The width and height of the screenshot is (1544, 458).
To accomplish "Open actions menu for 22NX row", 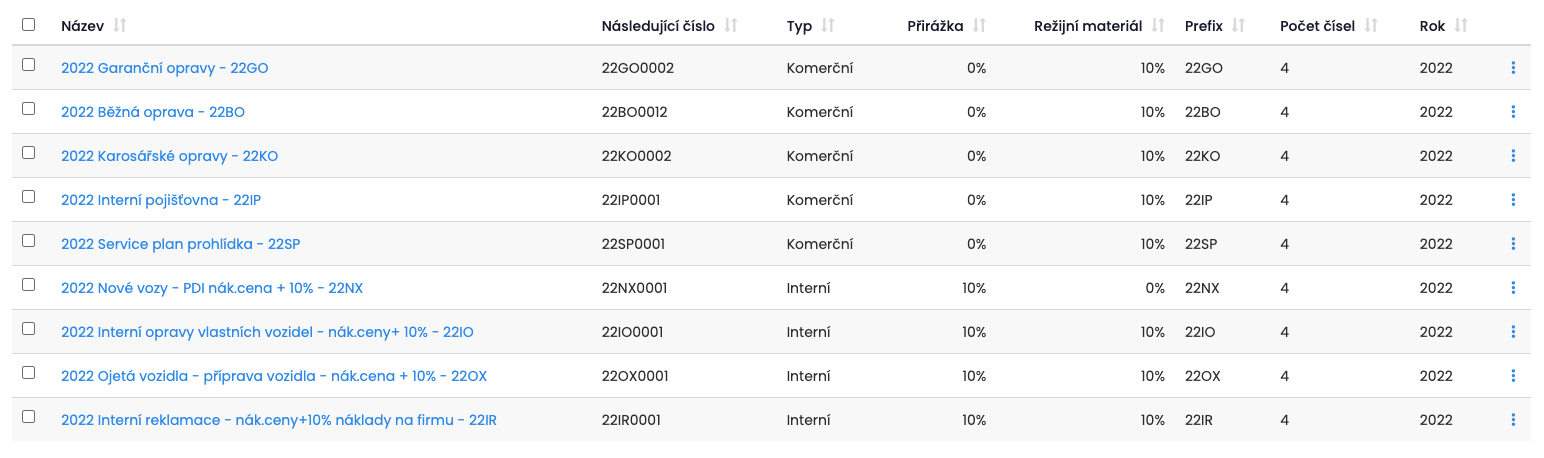I will coord(1513,288).
